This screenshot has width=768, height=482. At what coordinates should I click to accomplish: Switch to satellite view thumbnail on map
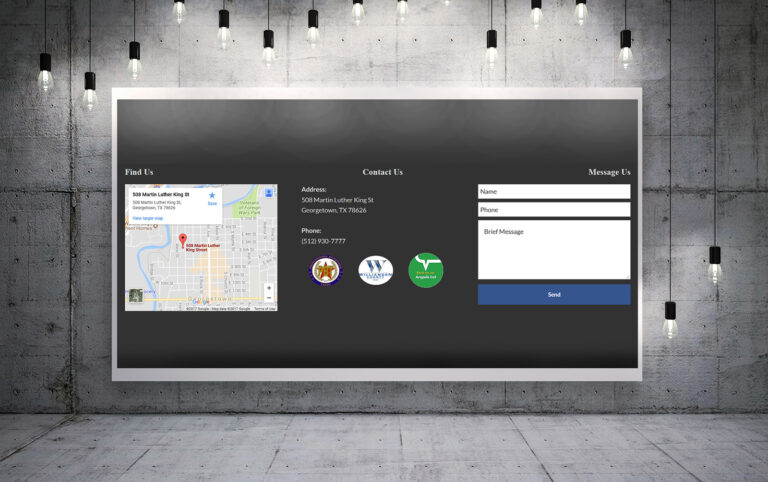pos(135,296)
